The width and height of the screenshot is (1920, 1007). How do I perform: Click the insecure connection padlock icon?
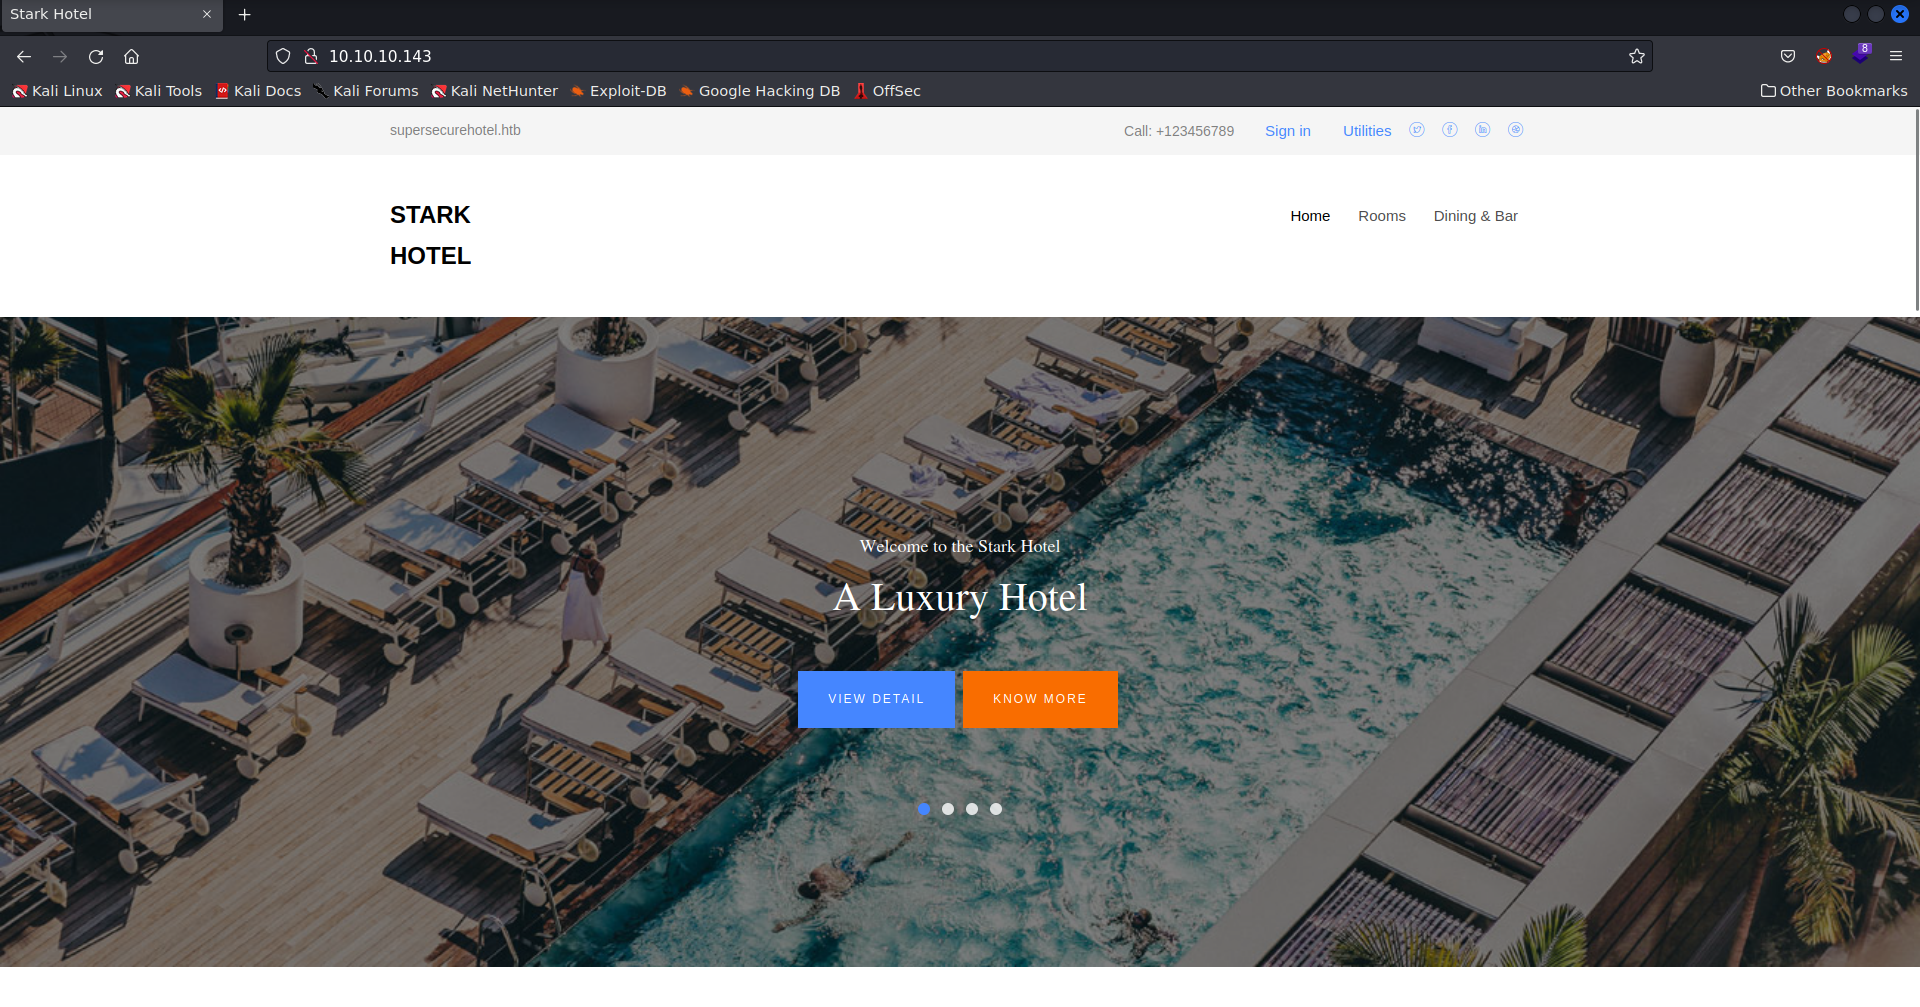tap(311, 56)
